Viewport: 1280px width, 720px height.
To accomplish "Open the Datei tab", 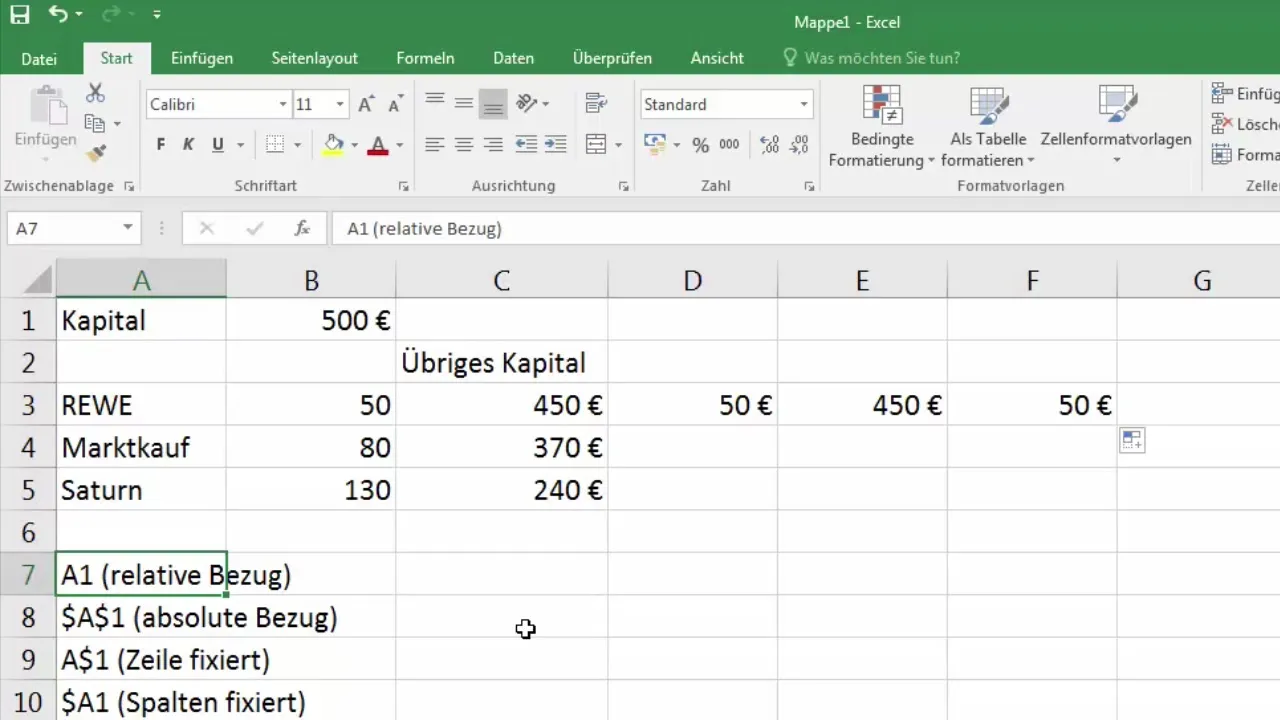I will 39,59.
